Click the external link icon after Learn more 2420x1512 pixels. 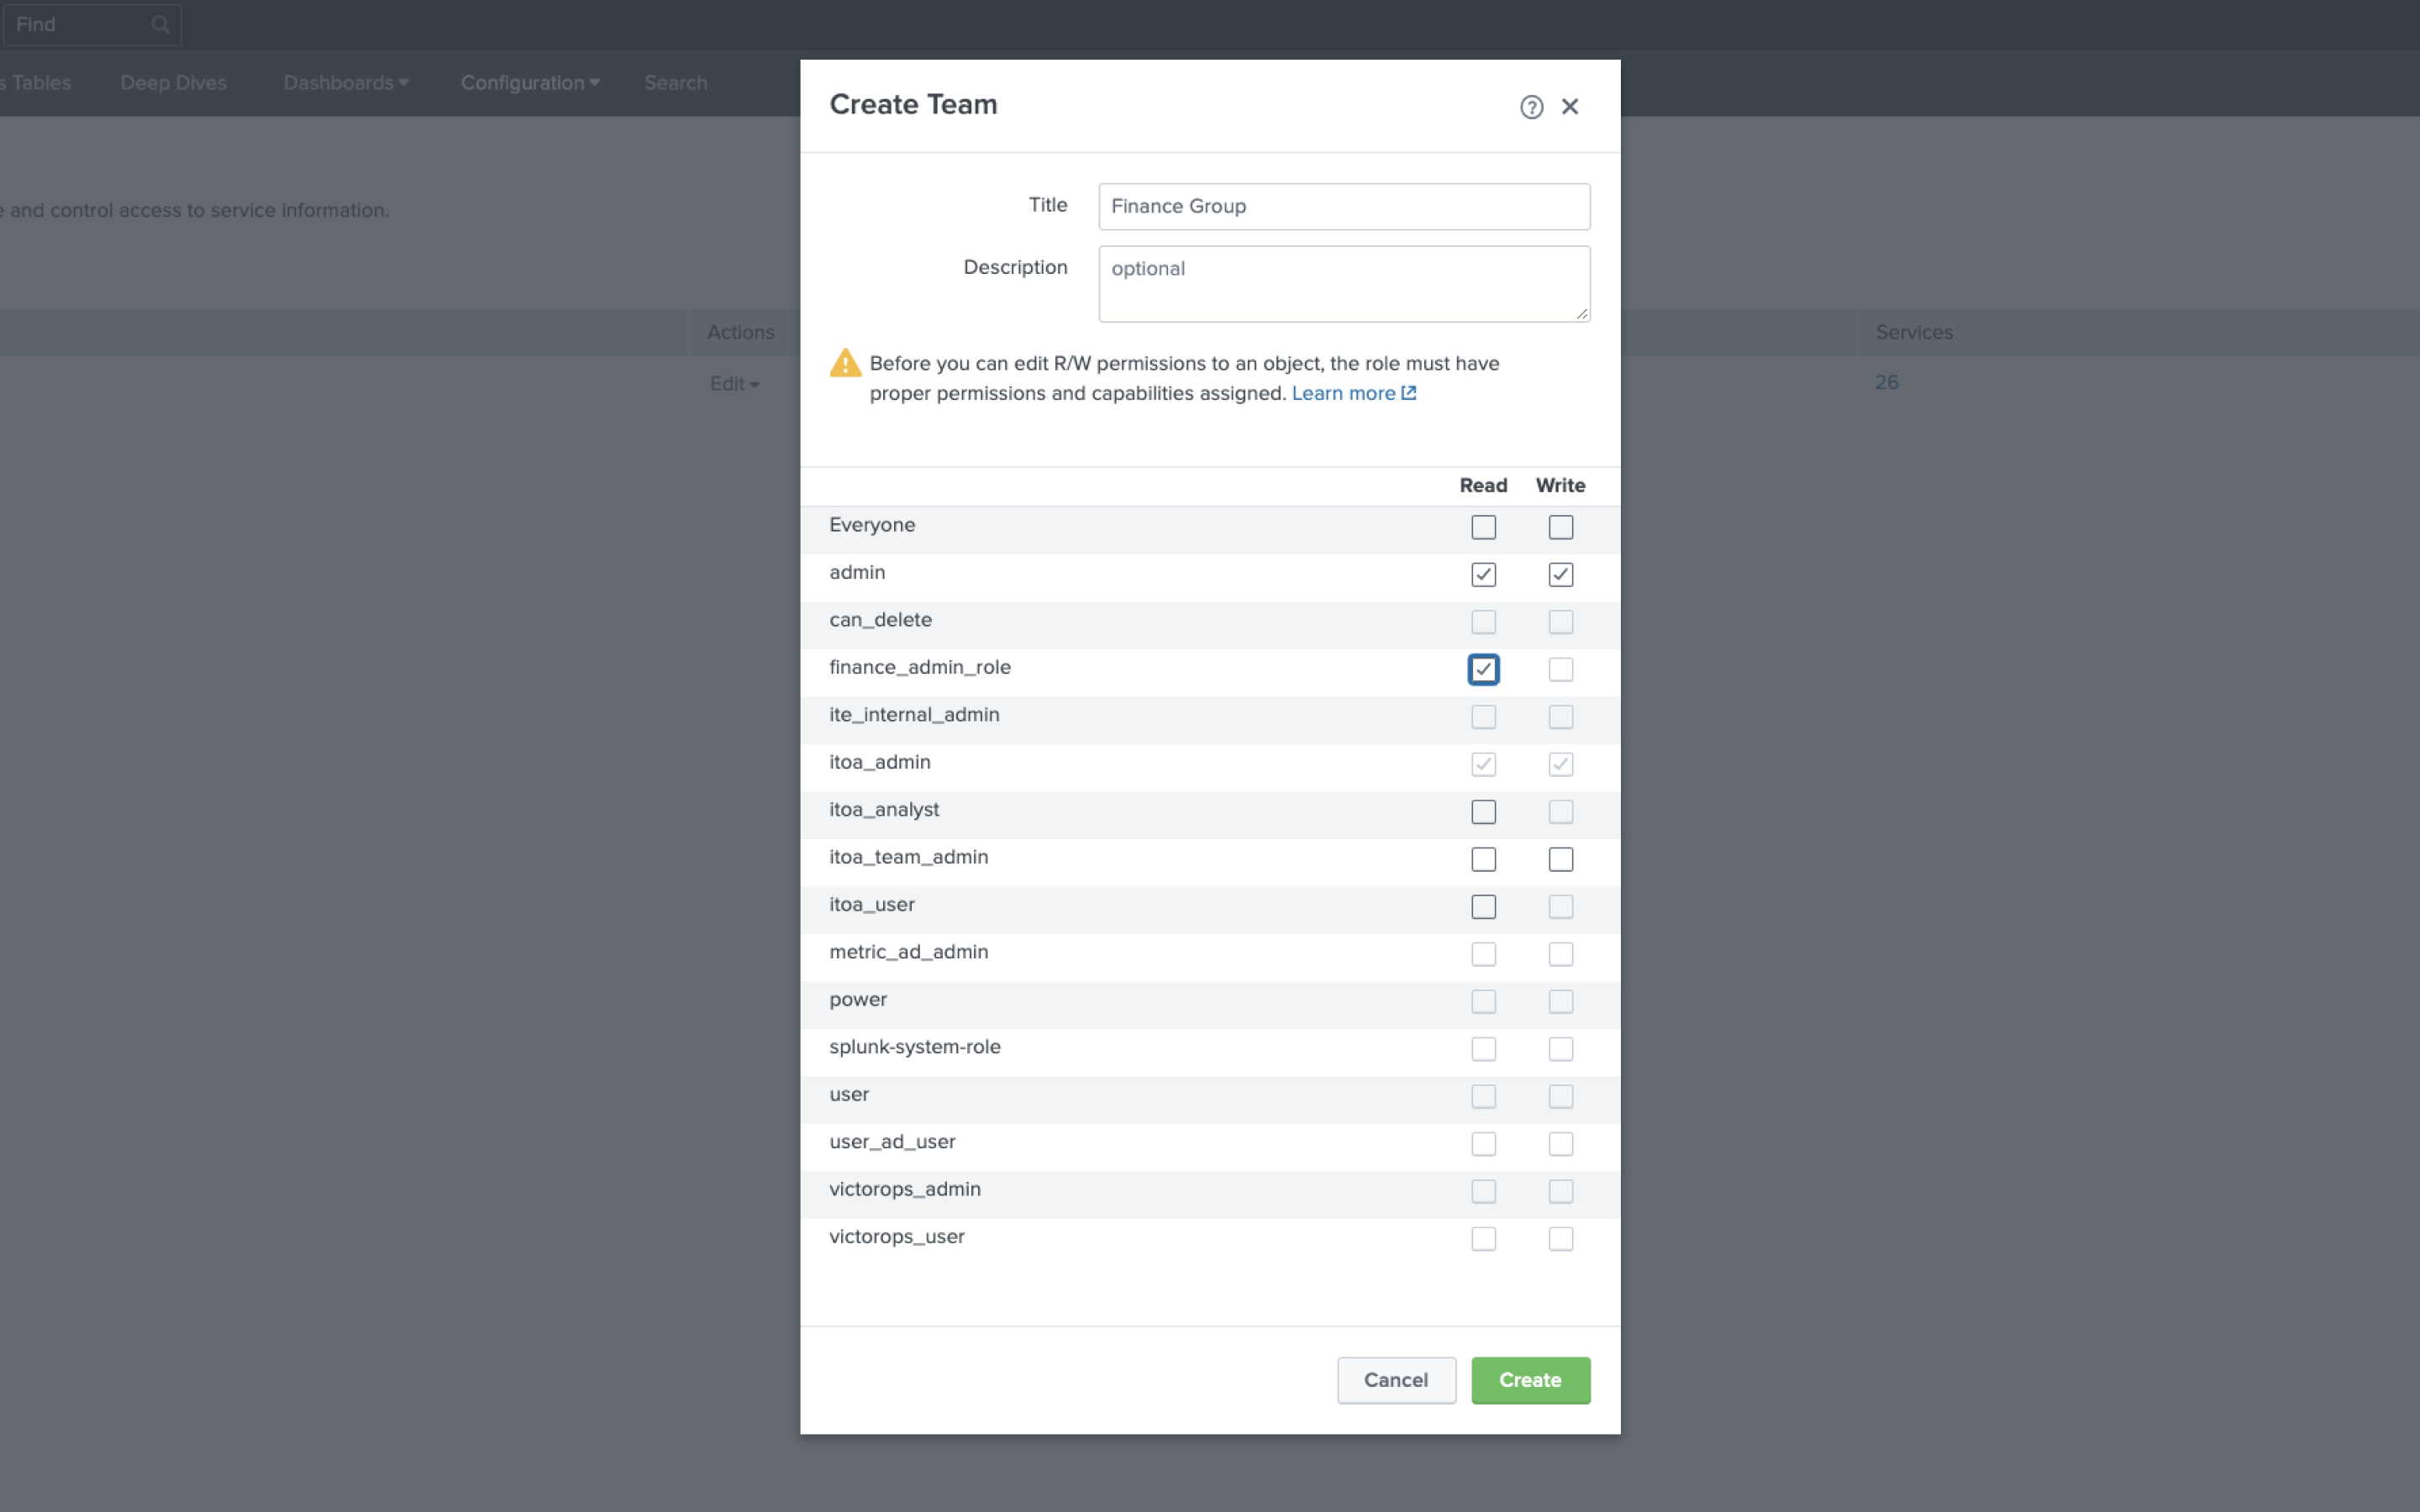pos(1408,393)
